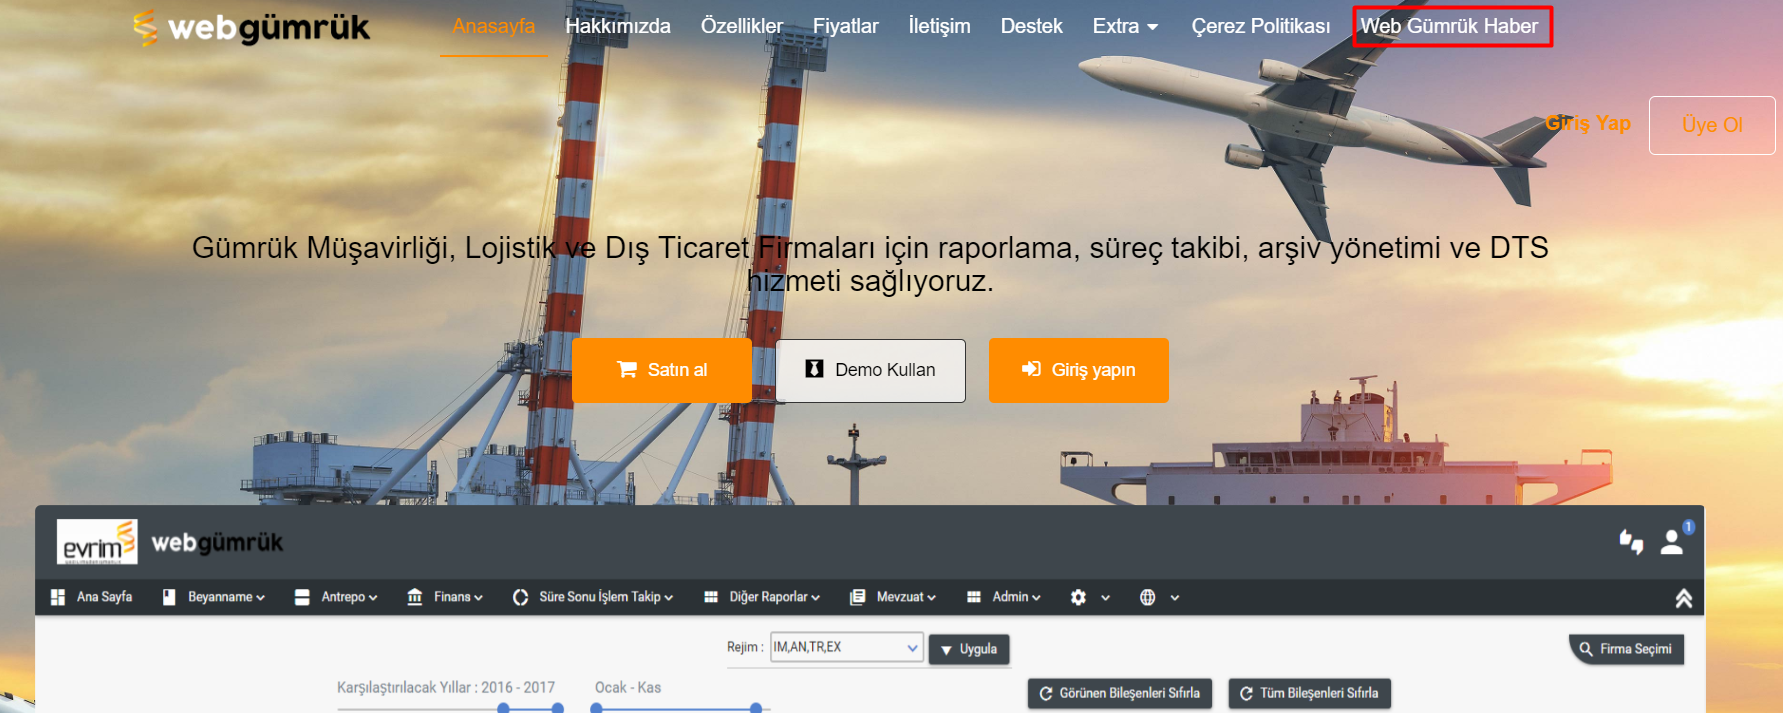Viewport: 1783px width, 713px height.
Task: Click the Ocak - Kas month range slider
Action: [x=680, y=708]
